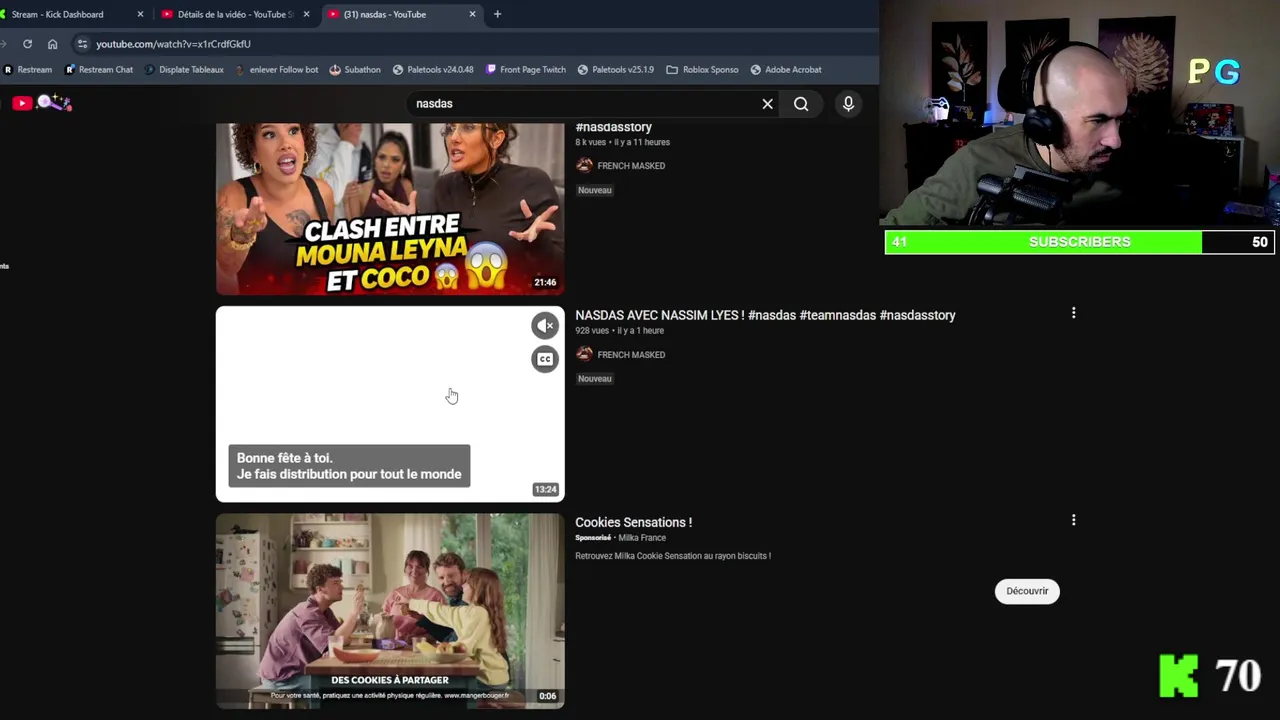
Task: Click the 21:46 duration badge
Action: point(545,282)
